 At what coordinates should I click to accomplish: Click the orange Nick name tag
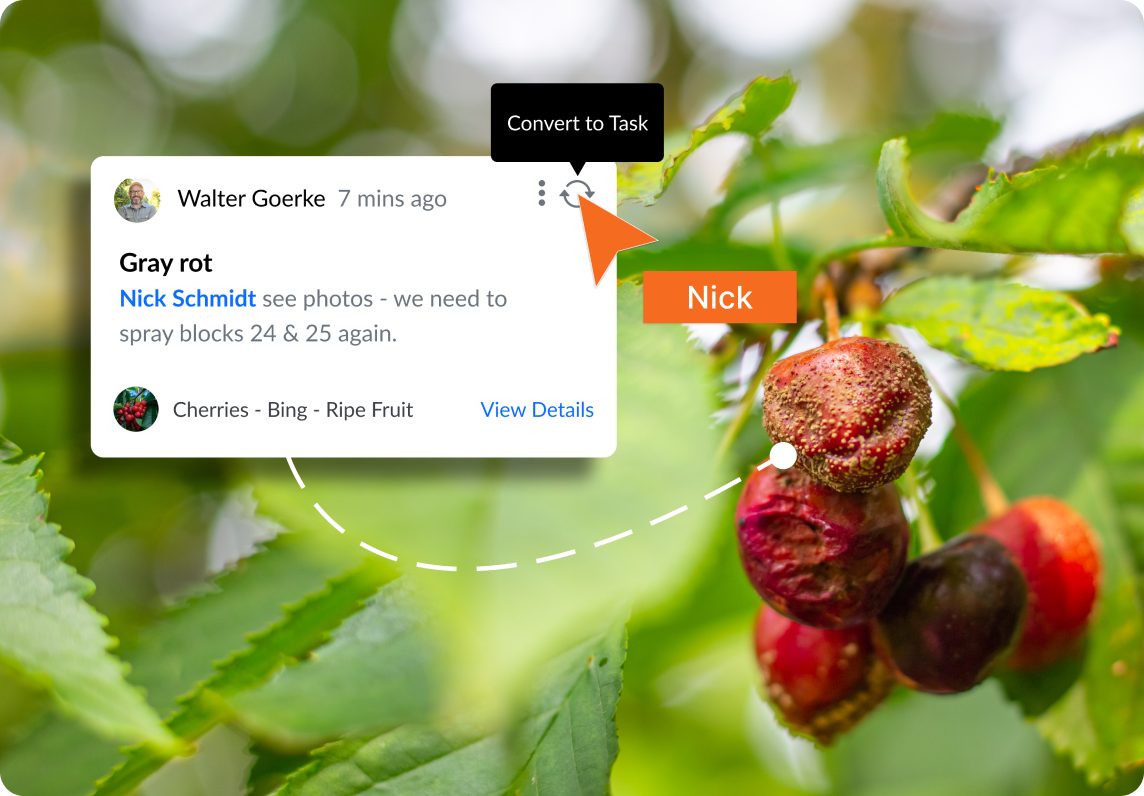(719, 297)
